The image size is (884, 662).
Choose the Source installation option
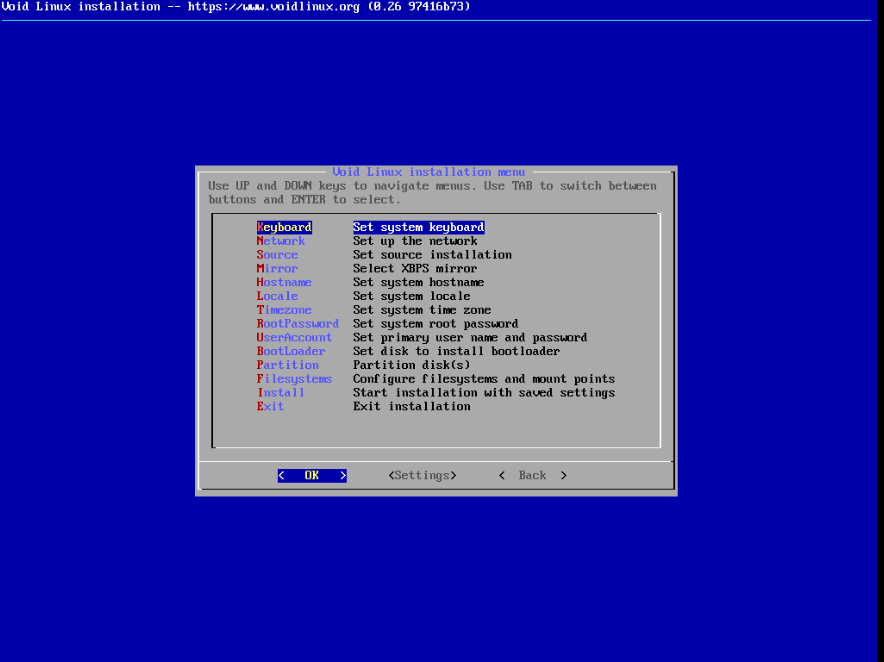coord(276,254)
